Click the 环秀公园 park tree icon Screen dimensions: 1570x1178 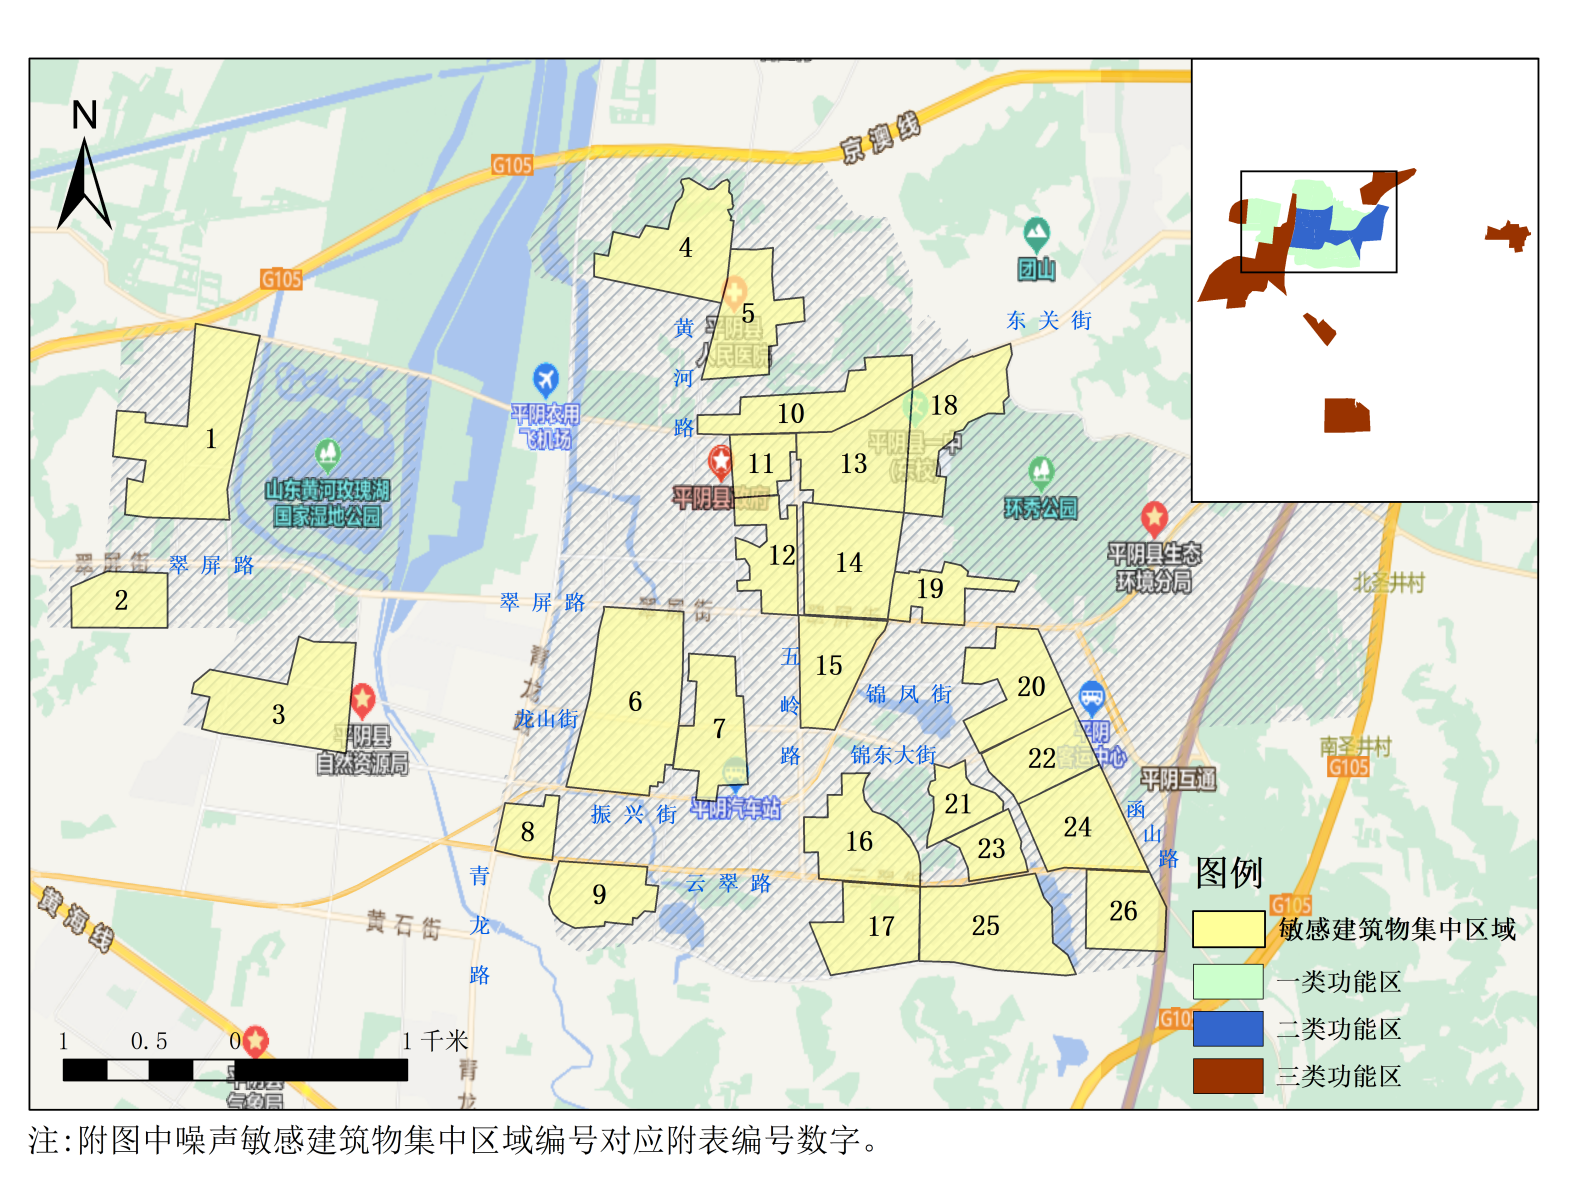(1041, 471)
